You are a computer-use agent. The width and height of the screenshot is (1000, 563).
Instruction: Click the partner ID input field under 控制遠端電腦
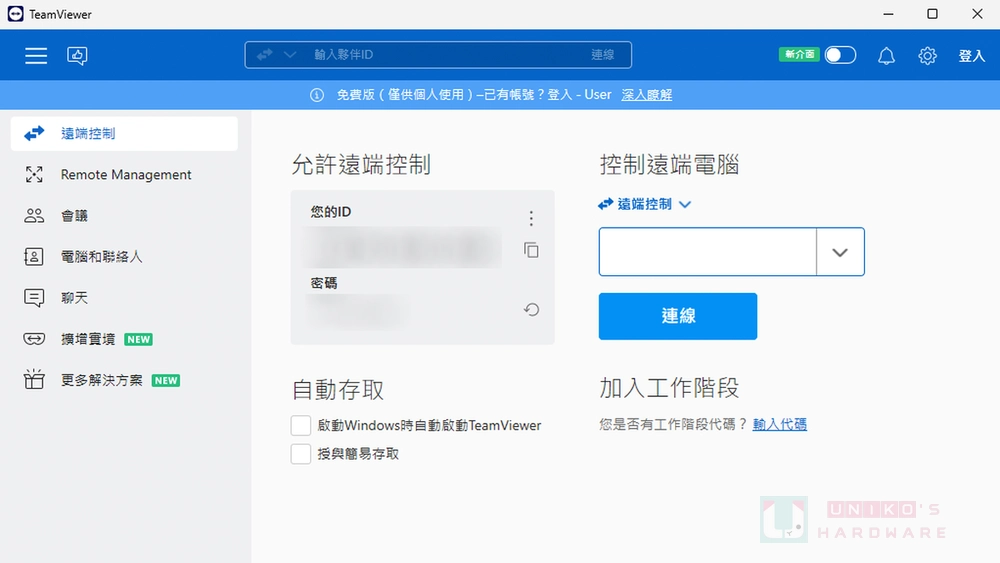click(707, 252)
